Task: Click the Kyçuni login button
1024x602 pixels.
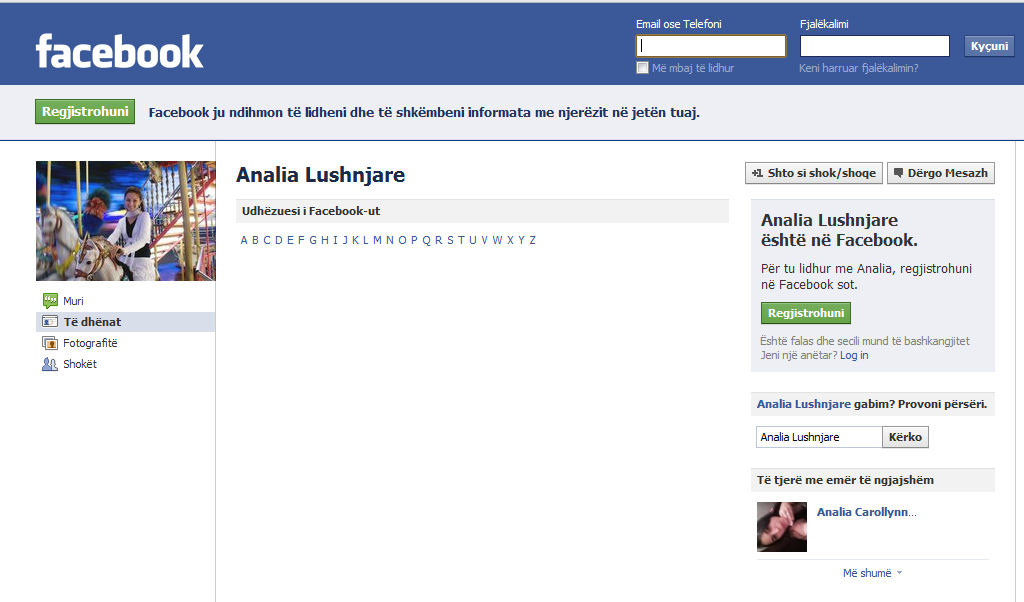Action: (x=989, y=46)
